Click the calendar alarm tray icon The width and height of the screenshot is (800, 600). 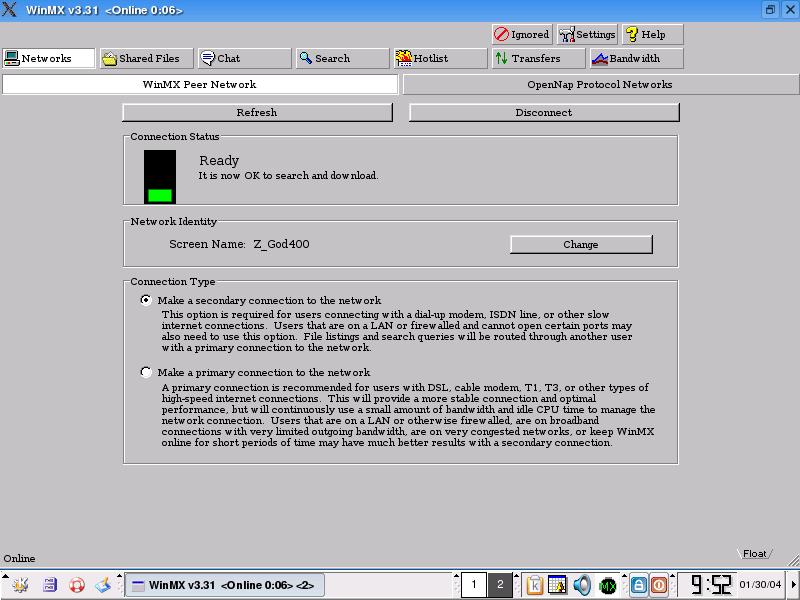coord(557,585)
